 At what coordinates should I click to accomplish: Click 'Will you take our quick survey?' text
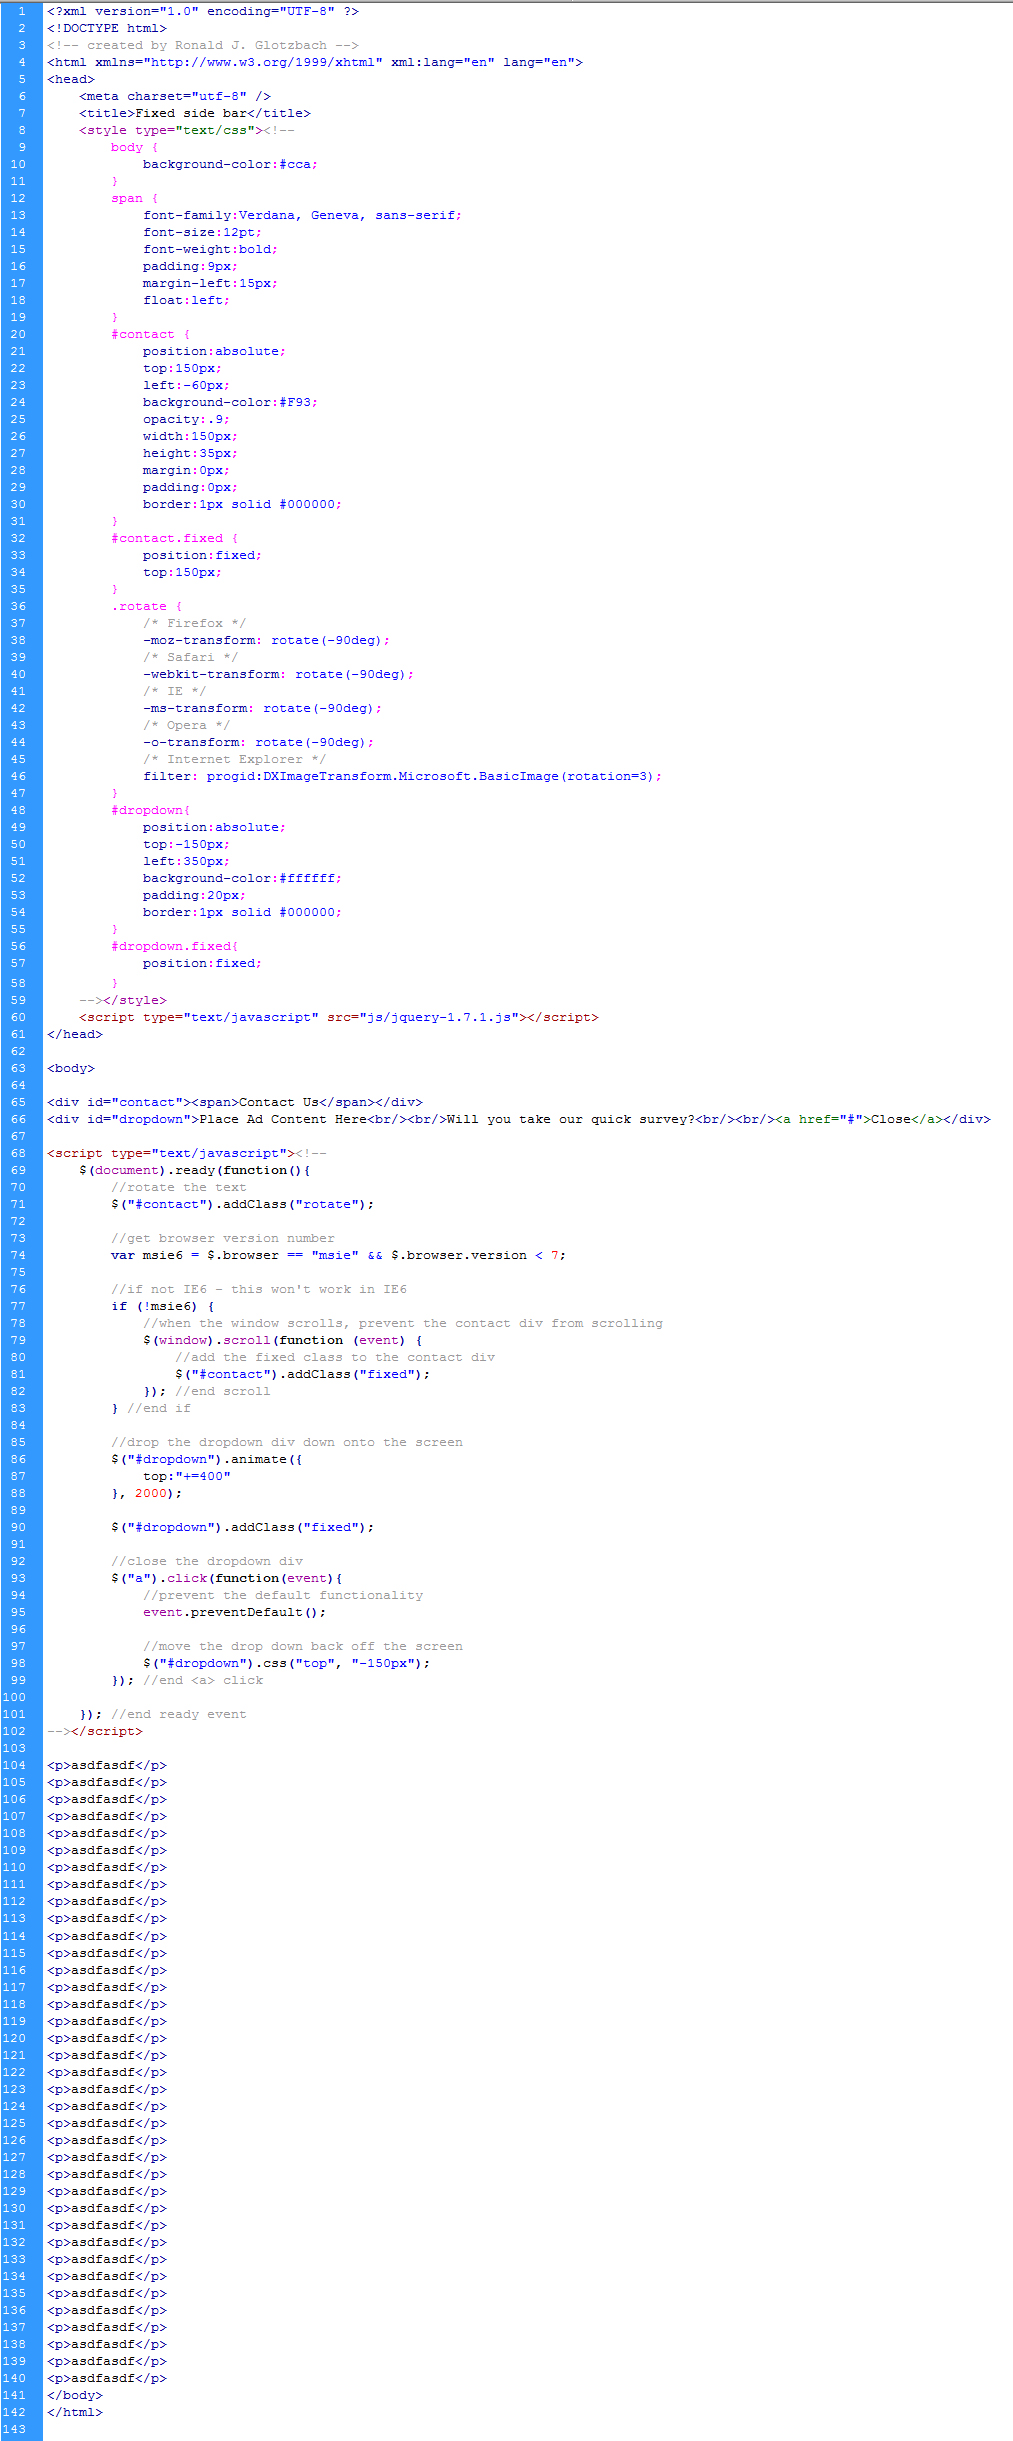coord(571,1119)
